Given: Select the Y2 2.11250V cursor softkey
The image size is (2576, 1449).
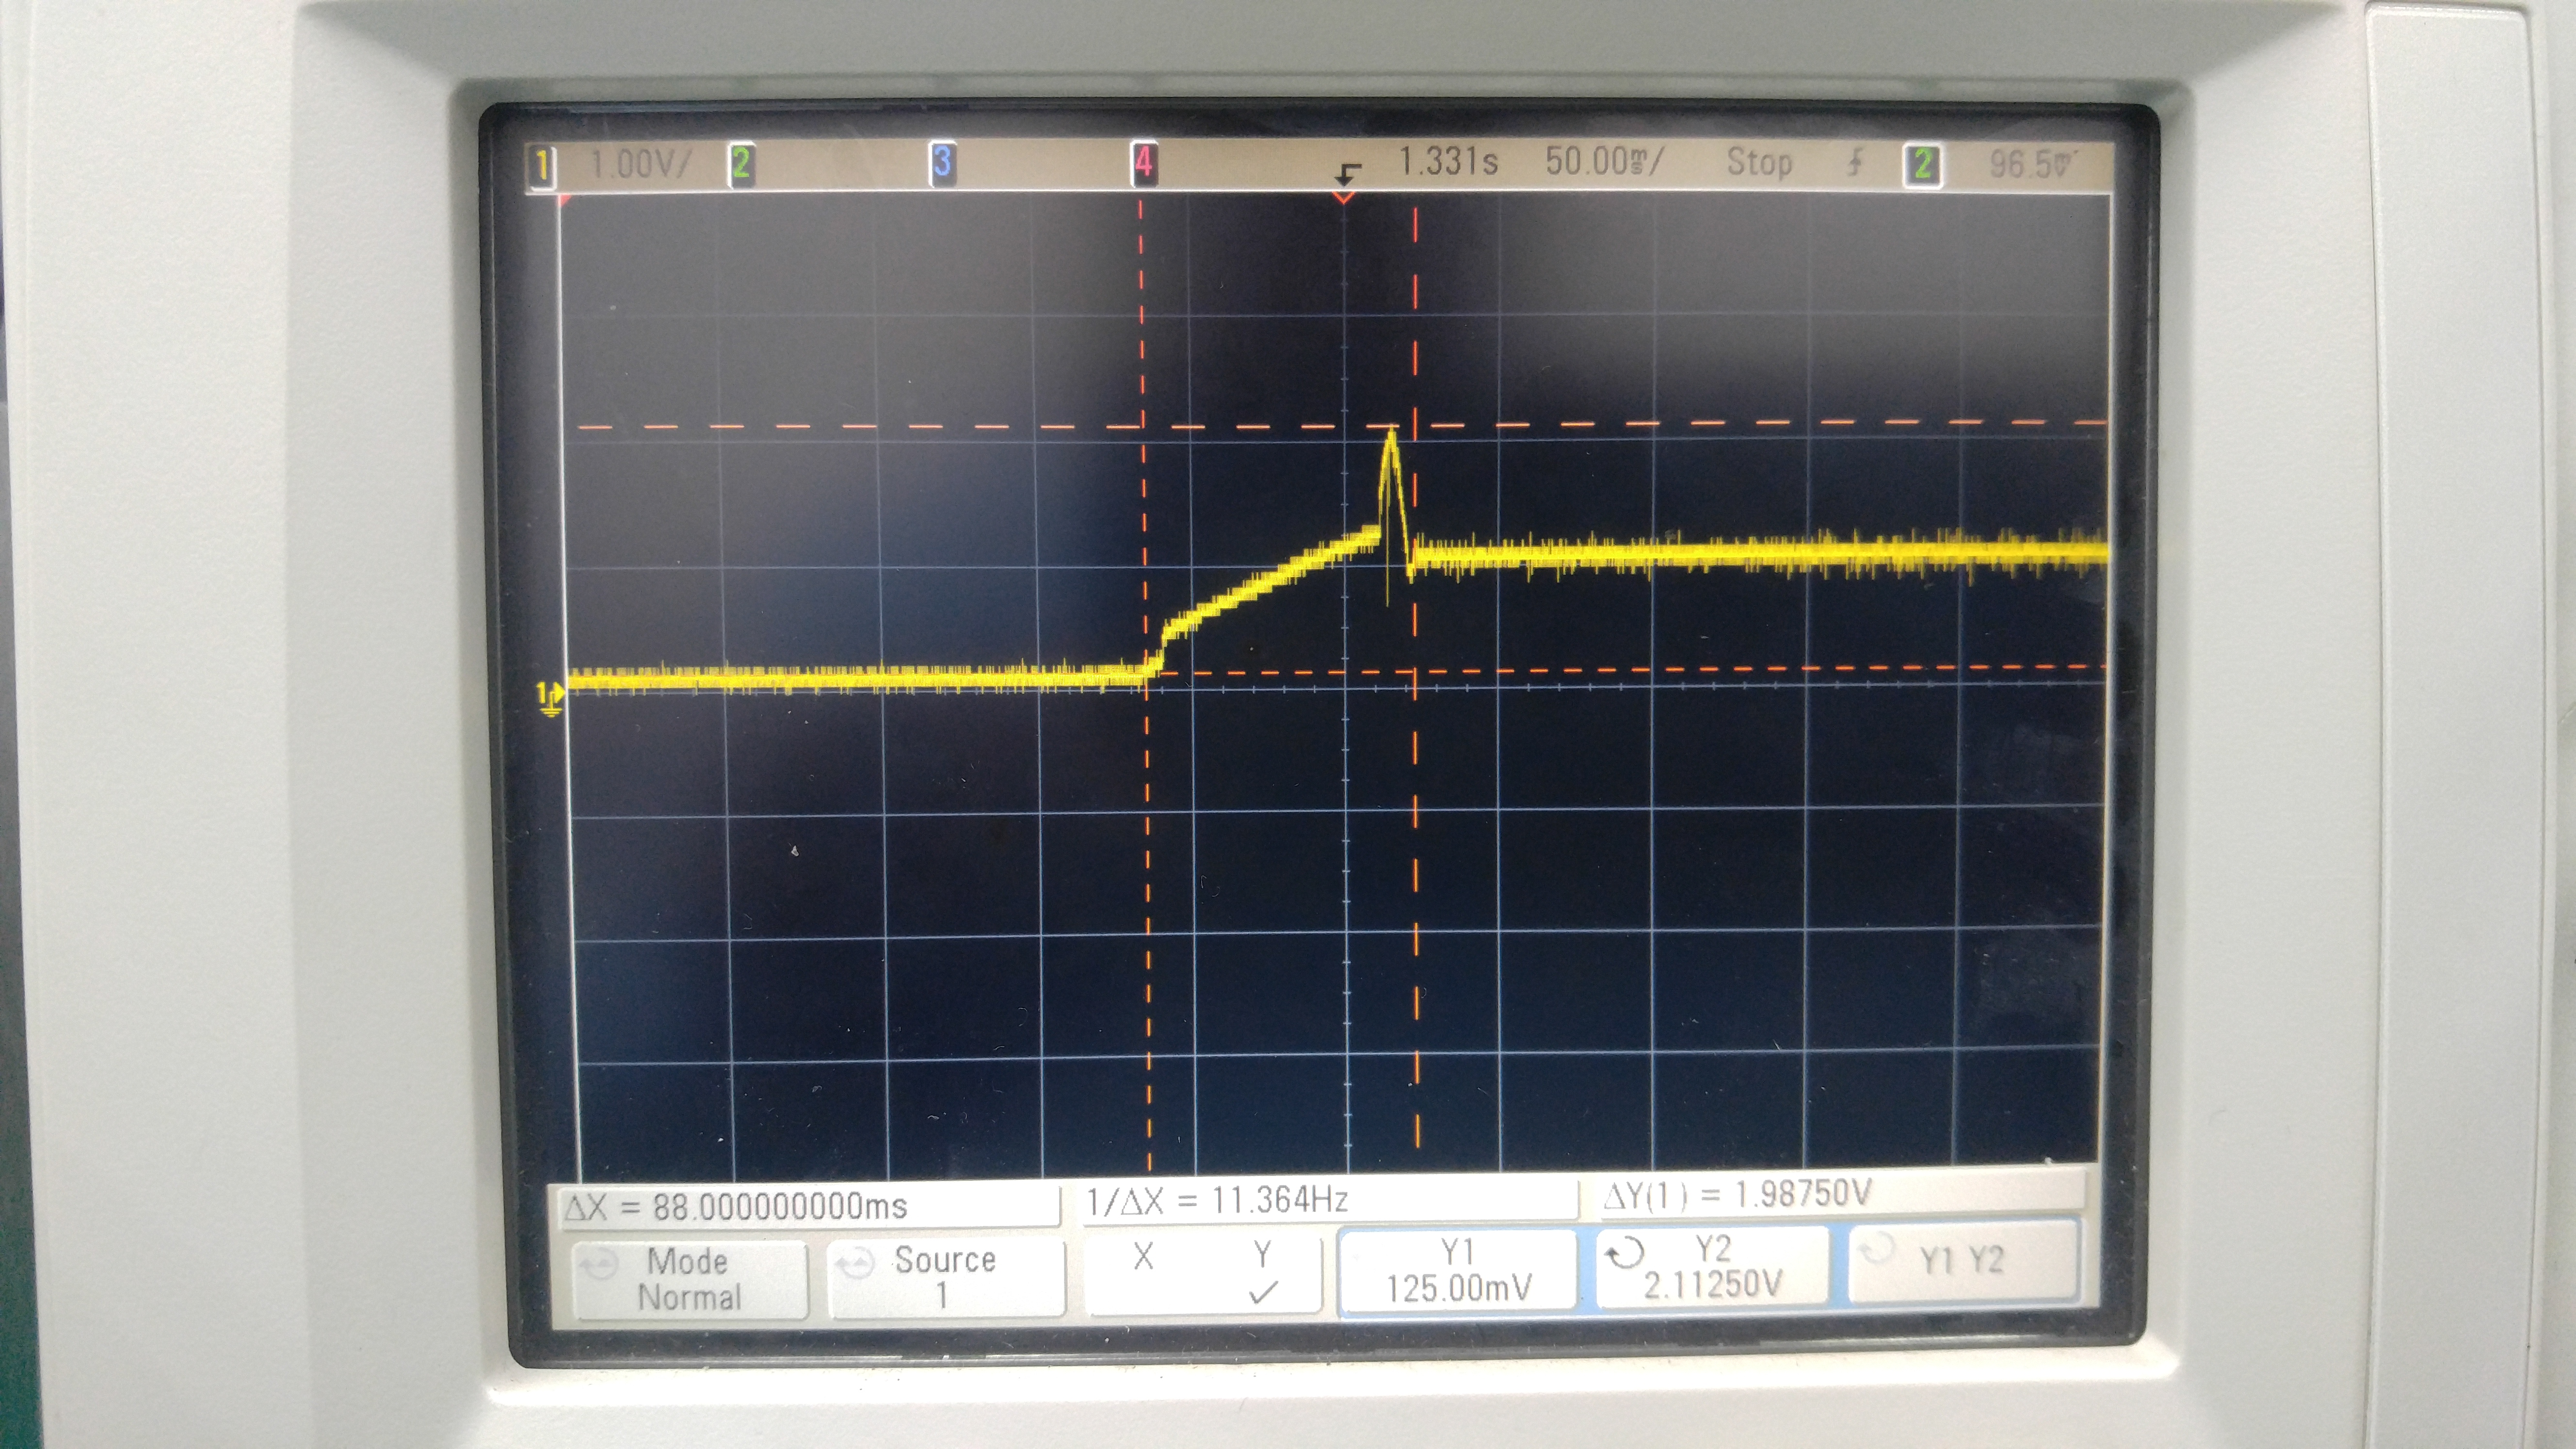Looking at the screenshot, I should pos(1712,1266).
